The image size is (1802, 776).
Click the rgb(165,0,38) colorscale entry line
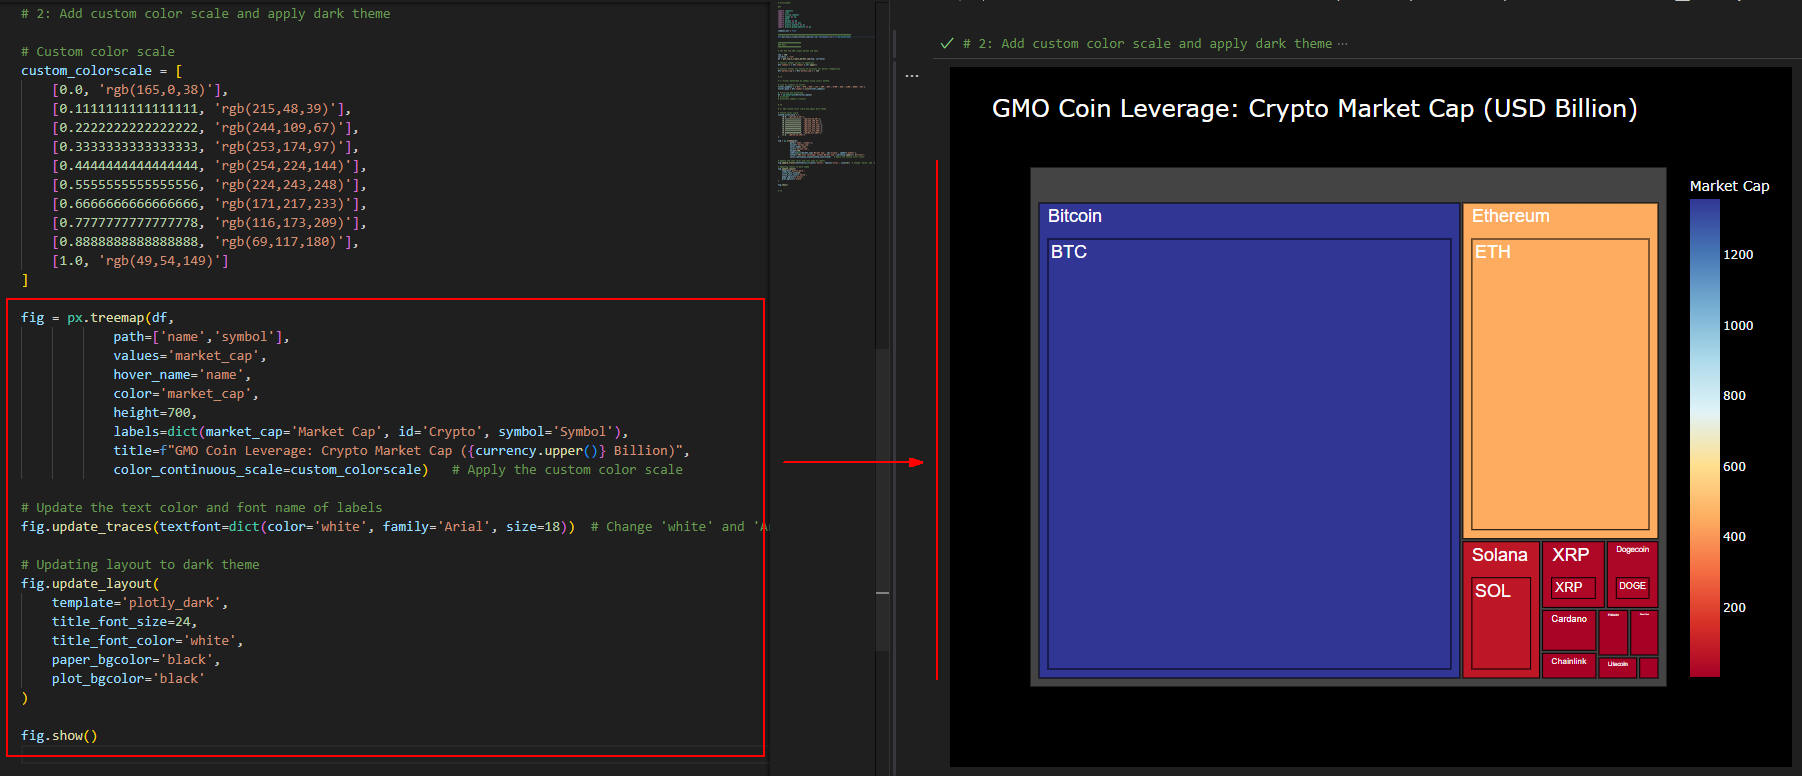tap(140, 90)
